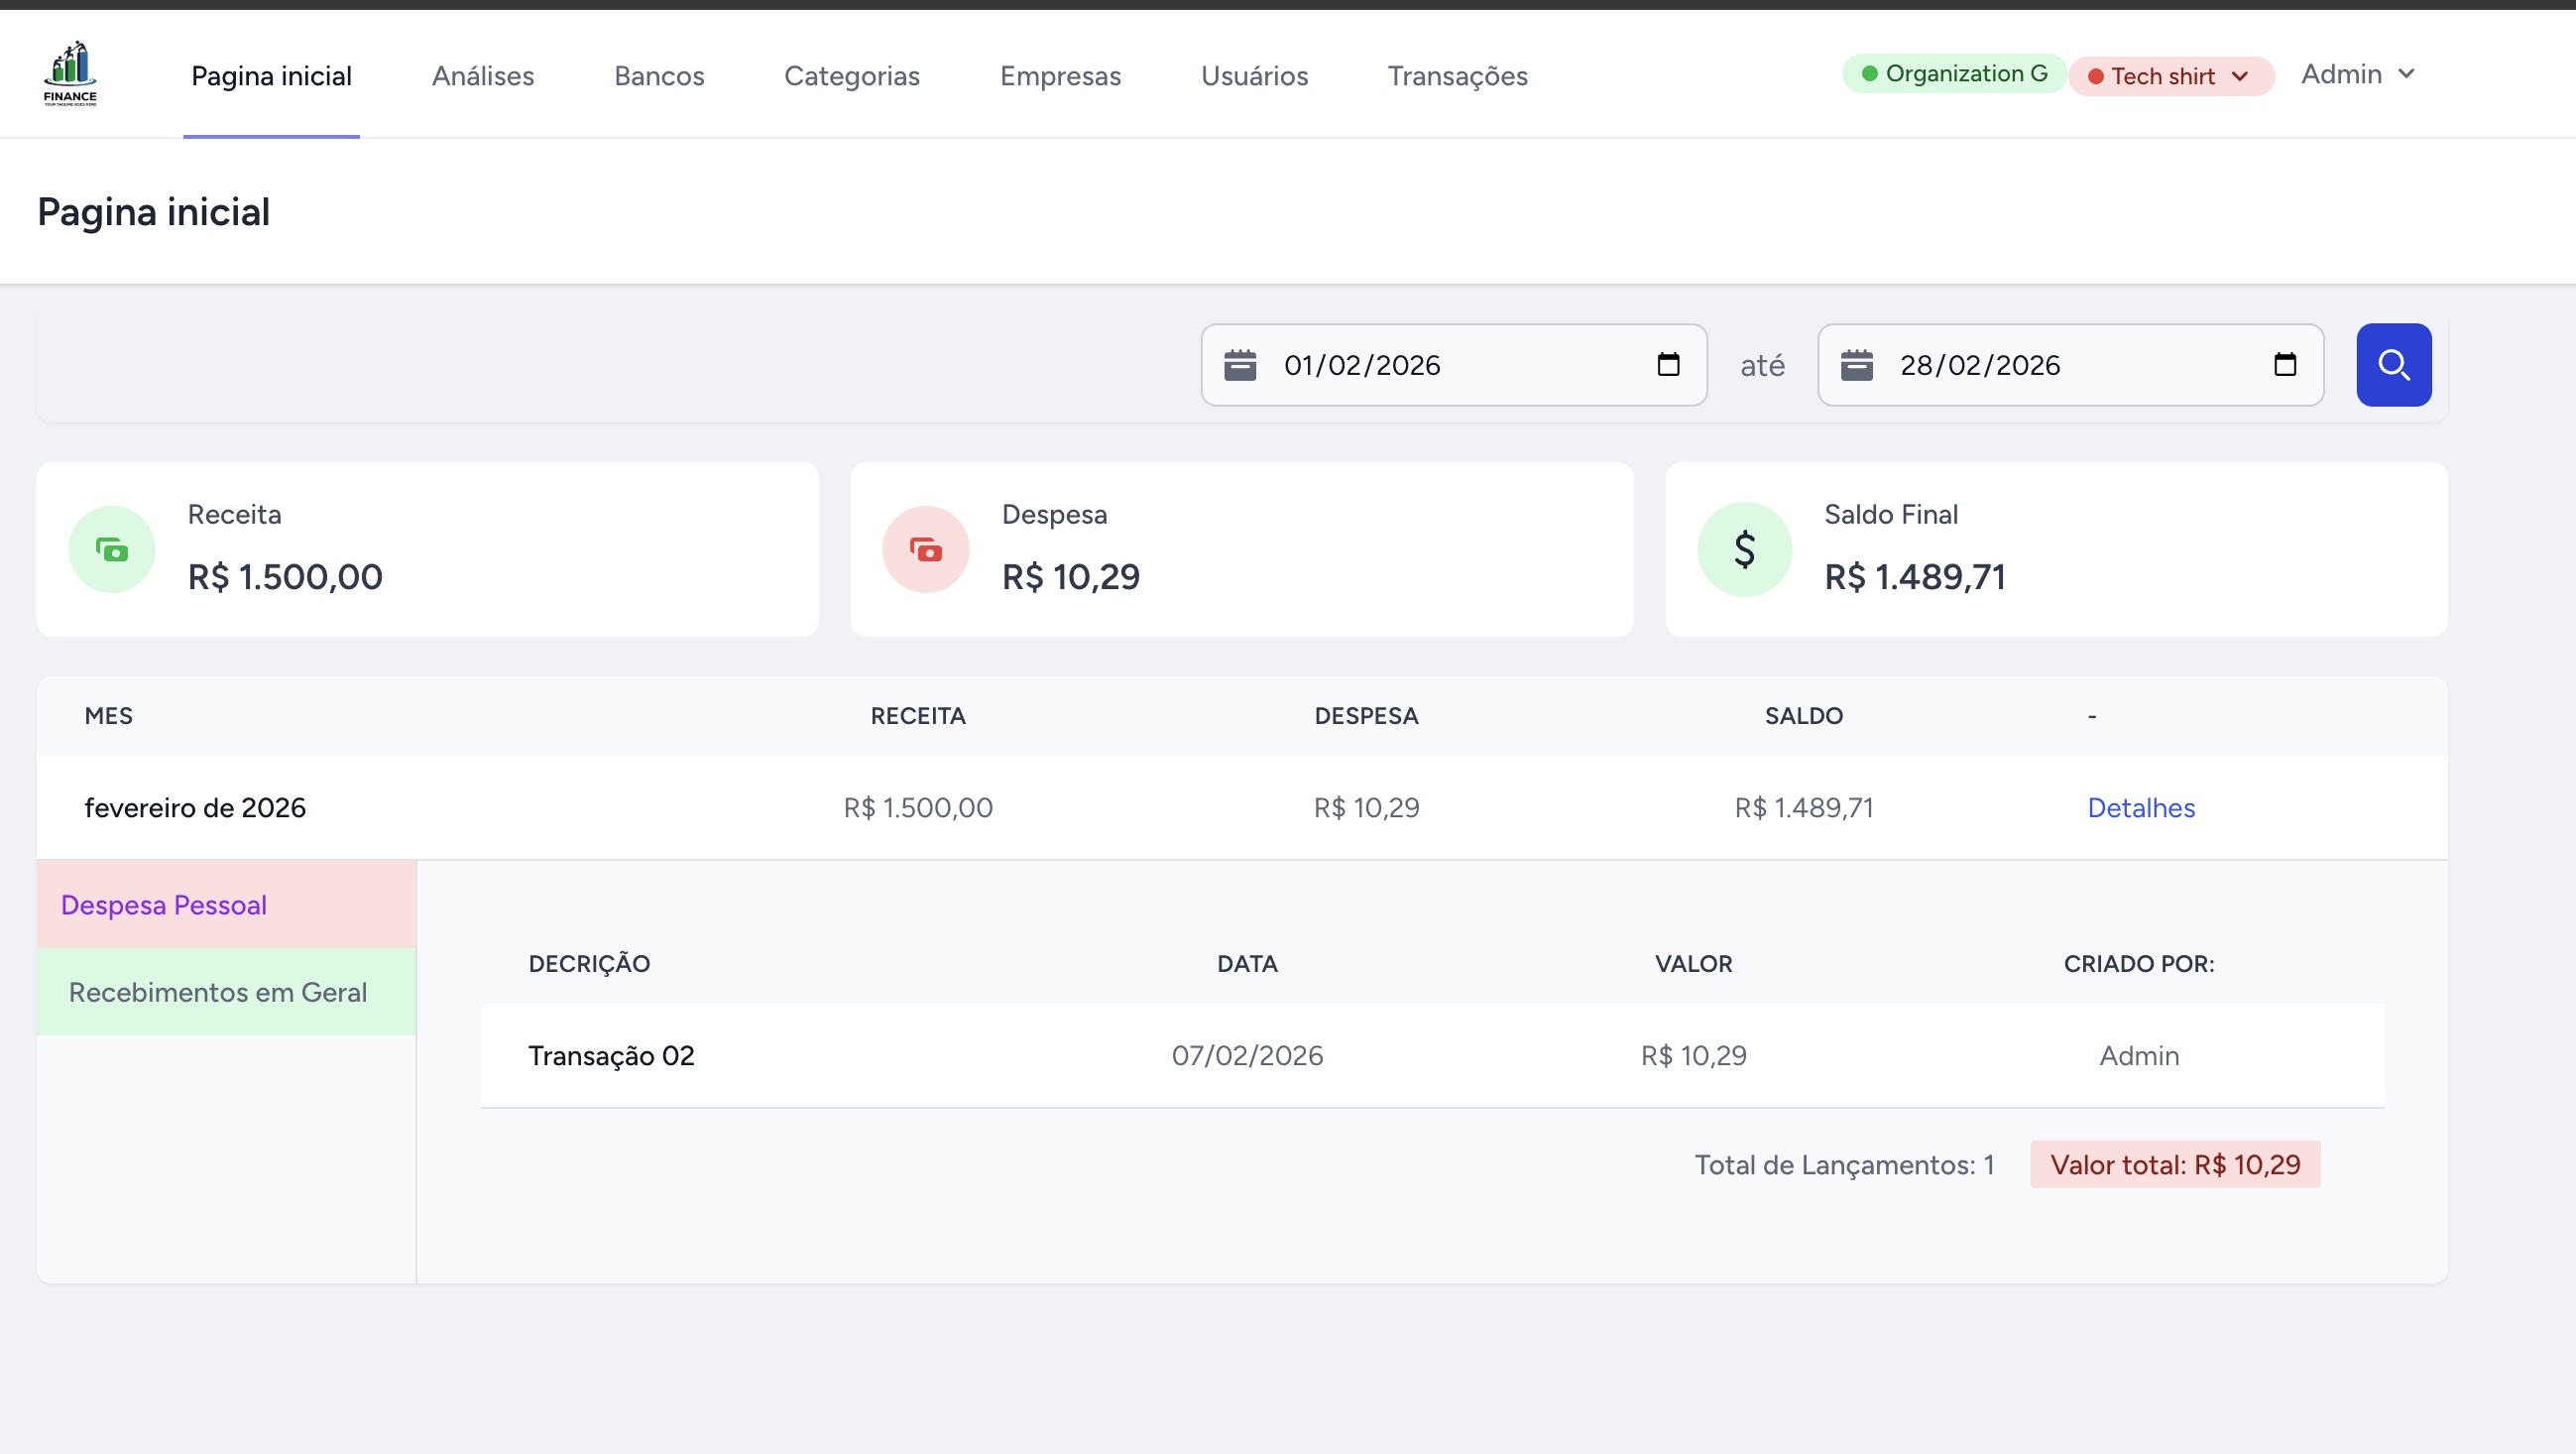Click the RECEITA column header
The image size is (2576, 1454).
(918, 716)
